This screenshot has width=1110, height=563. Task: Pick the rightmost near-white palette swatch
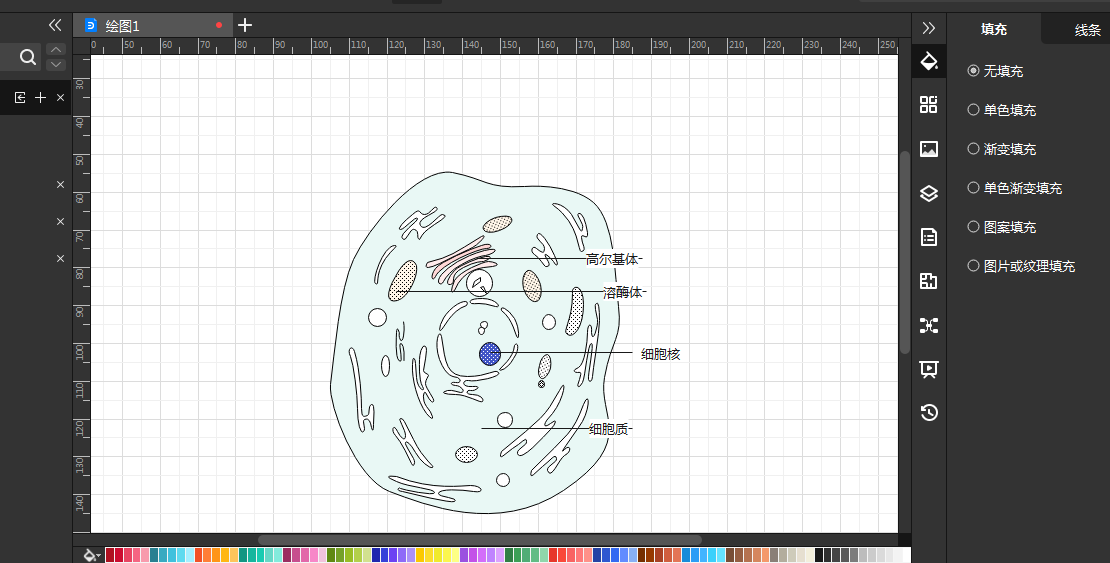[x=906, y=555]
